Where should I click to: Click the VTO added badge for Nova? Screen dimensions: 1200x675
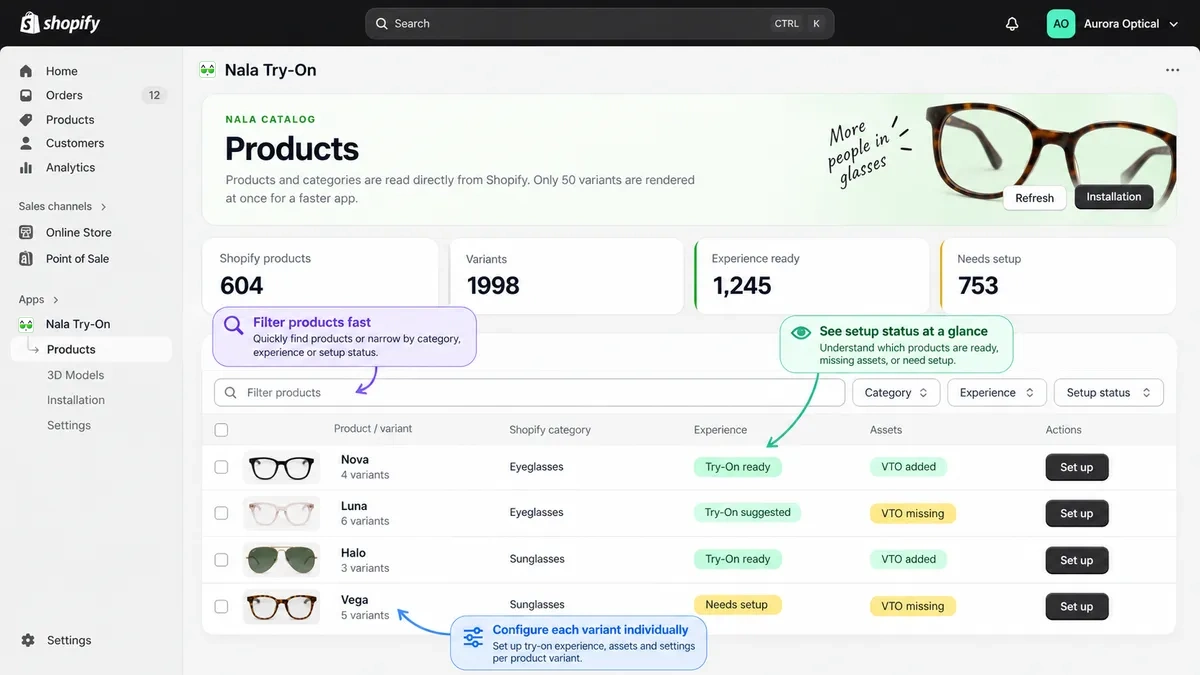coord(909,467)
